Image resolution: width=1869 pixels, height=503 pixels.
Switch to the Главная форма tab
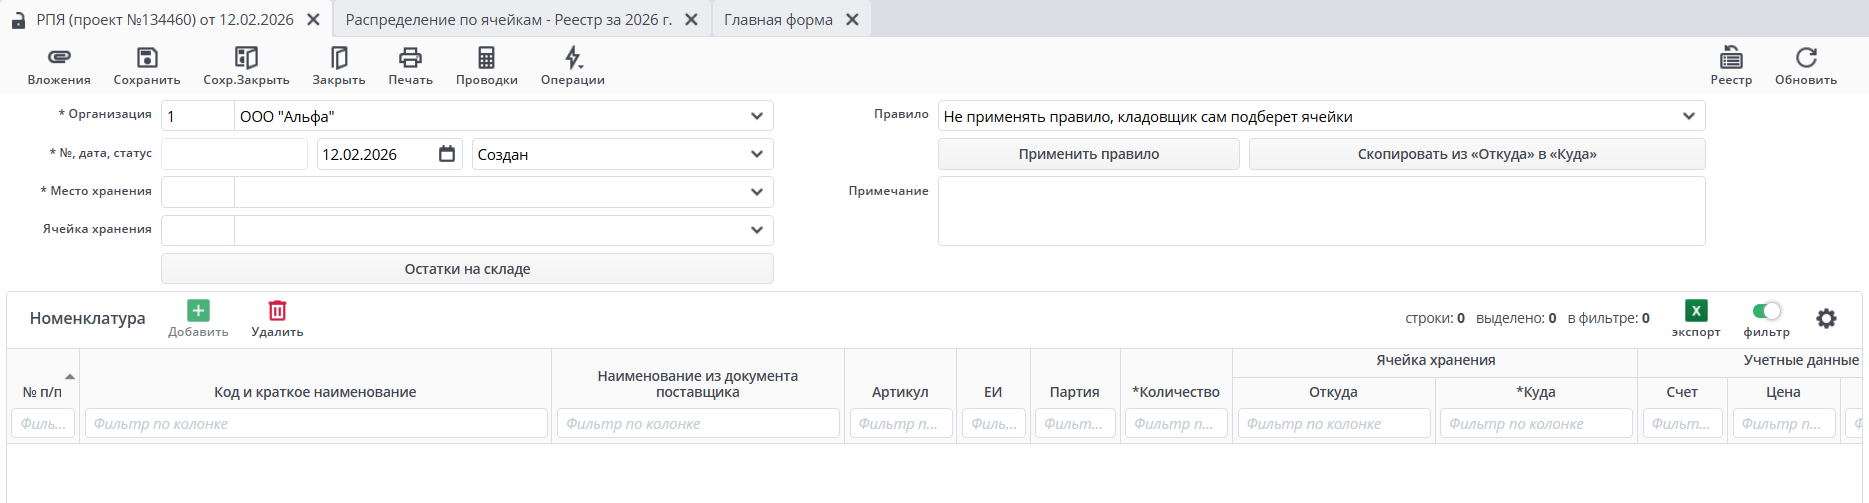(x=778, y=20)
